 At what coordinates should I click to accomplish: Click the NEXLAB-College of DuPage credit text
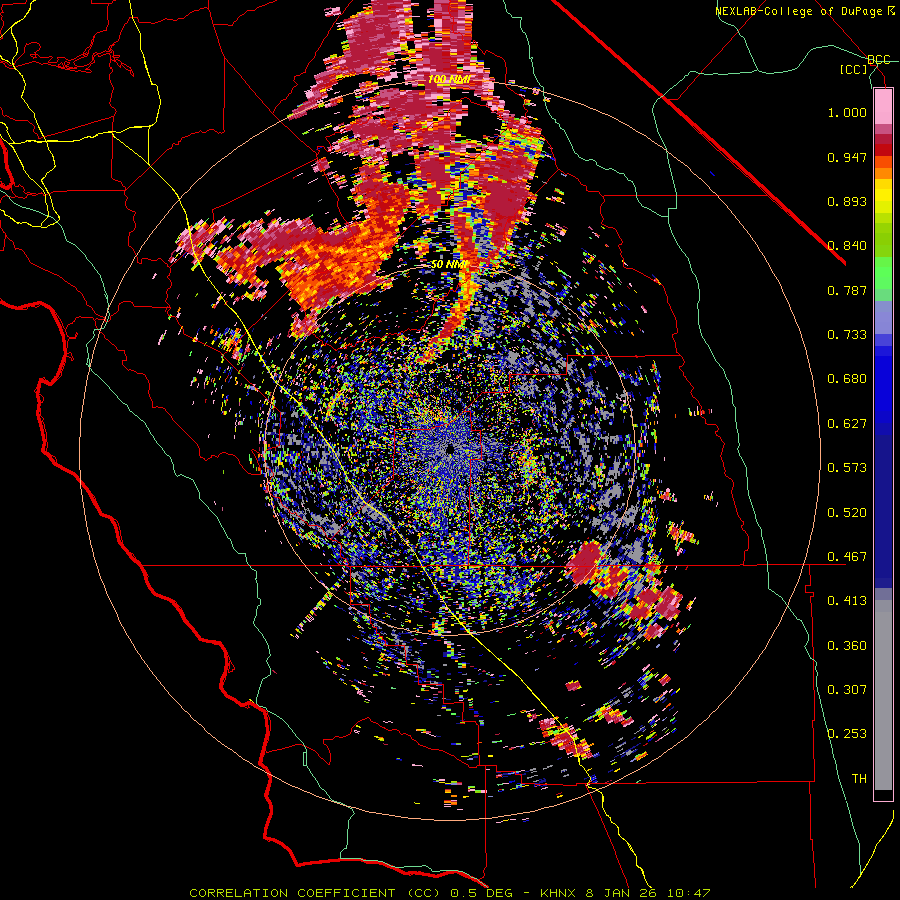(x=805, y=11)
